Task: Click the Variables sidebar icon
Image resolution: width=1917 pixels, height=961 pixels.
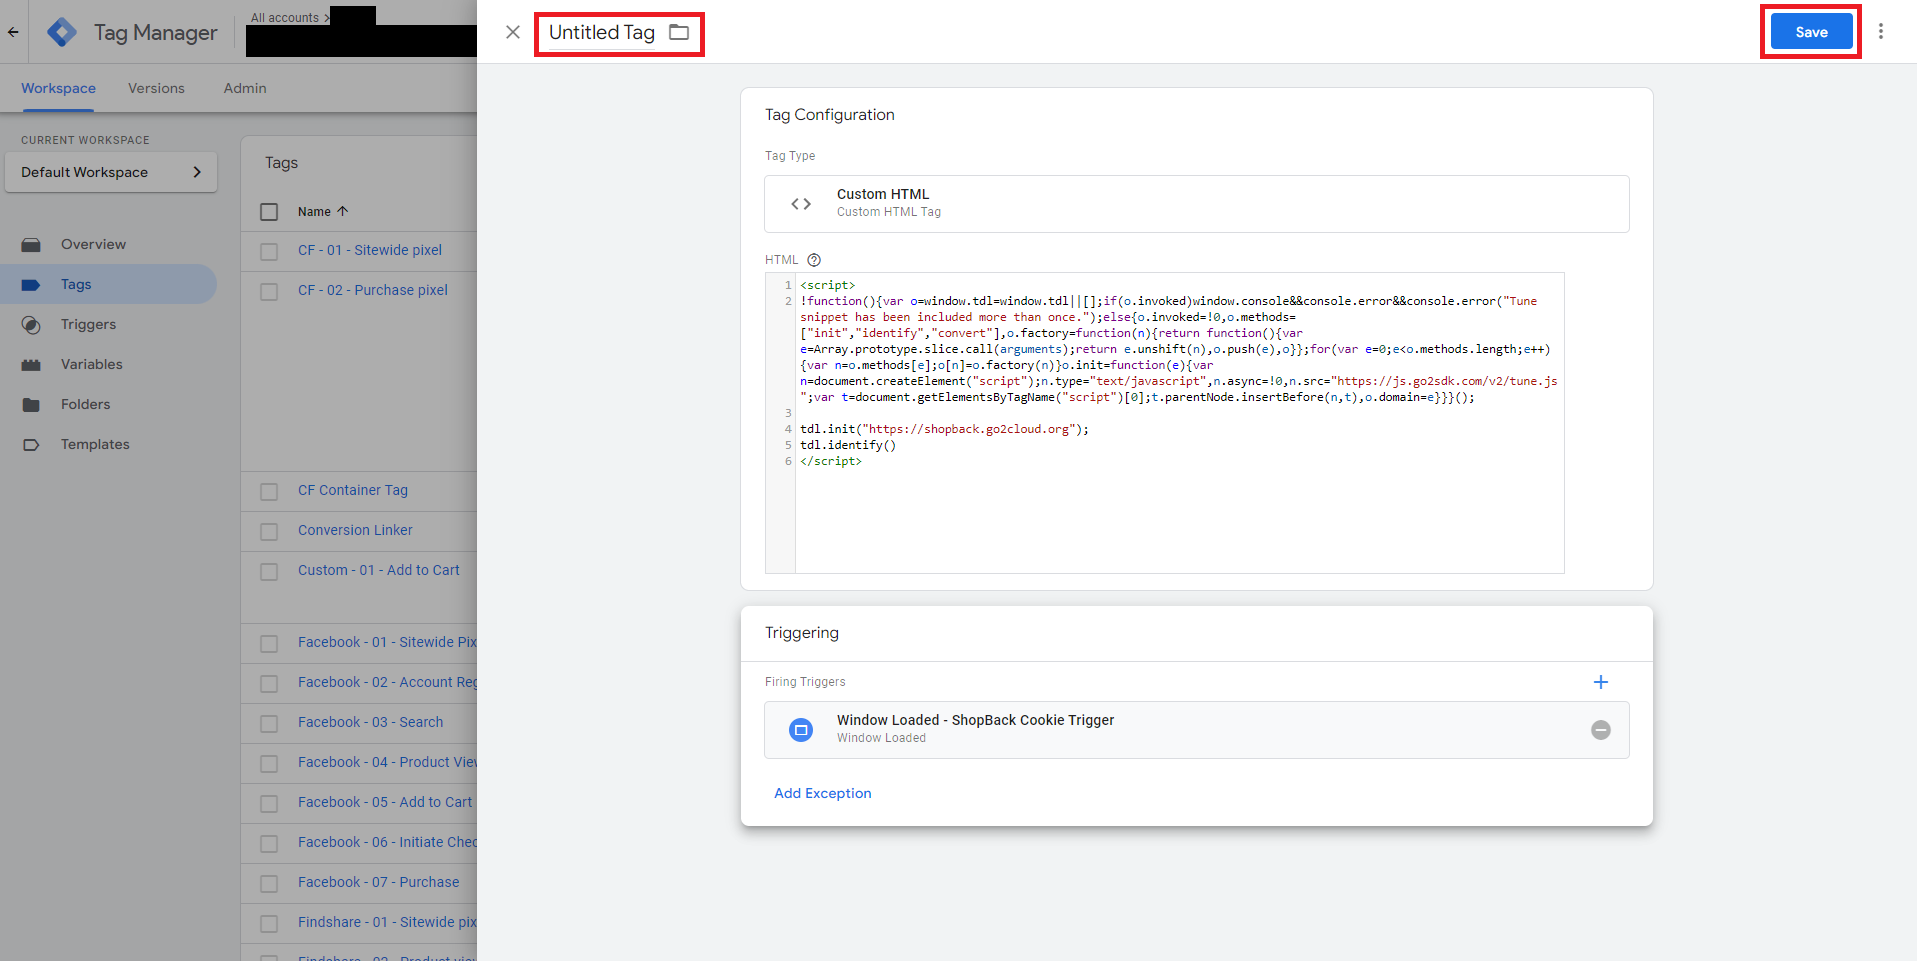Action: pyautogui.click(x=31, y=365)
